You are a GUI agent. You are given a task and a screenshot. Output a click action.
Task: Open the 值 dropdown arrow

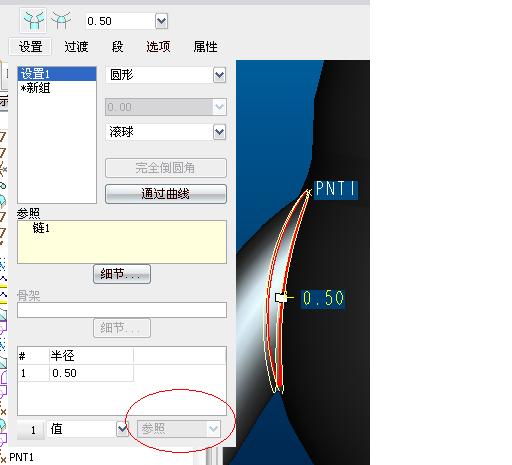point(122,429)
